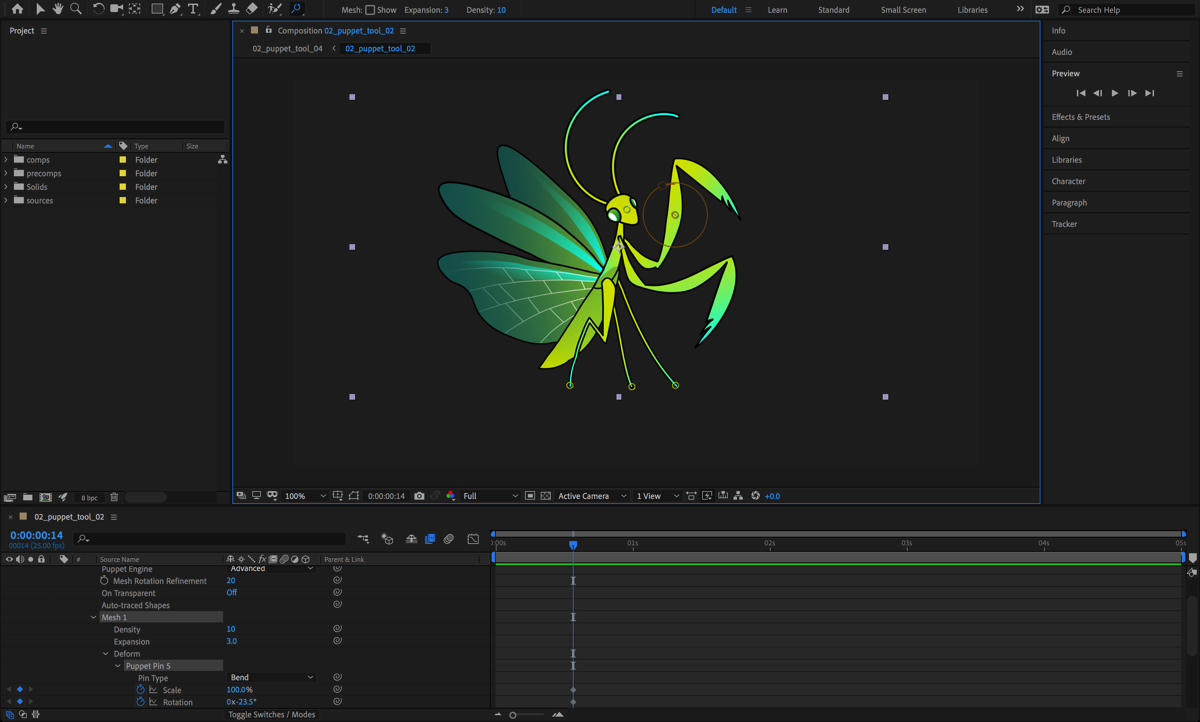Screen dimensions: 1200x722
Task: Select the Type tool in toolbar
Action: click(193, 9)
